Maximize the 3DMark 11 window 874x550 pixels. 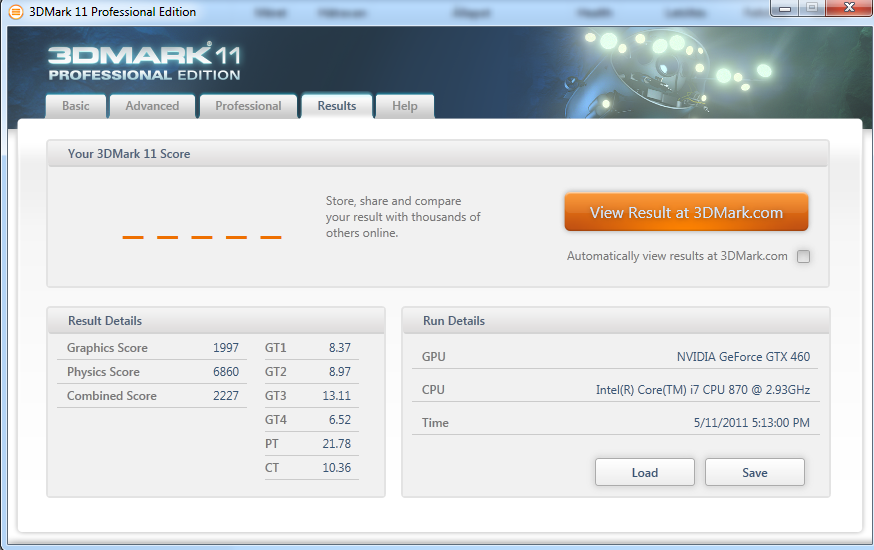812,8
